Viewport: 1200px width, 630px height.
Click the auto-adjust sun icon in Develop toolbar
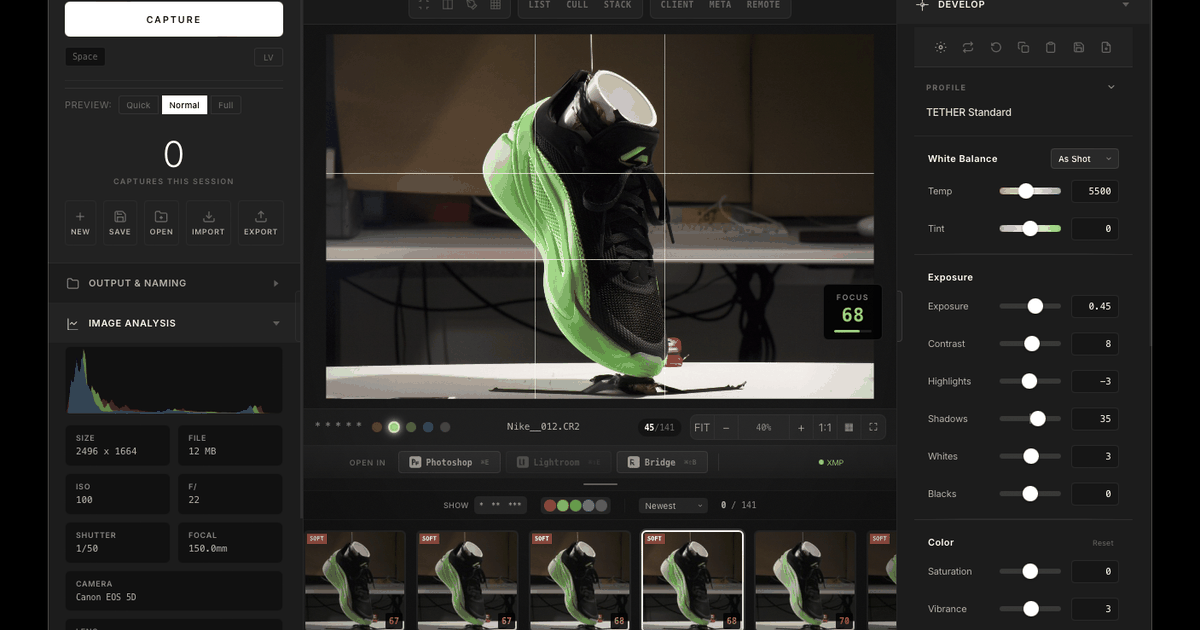click(941, 47)
